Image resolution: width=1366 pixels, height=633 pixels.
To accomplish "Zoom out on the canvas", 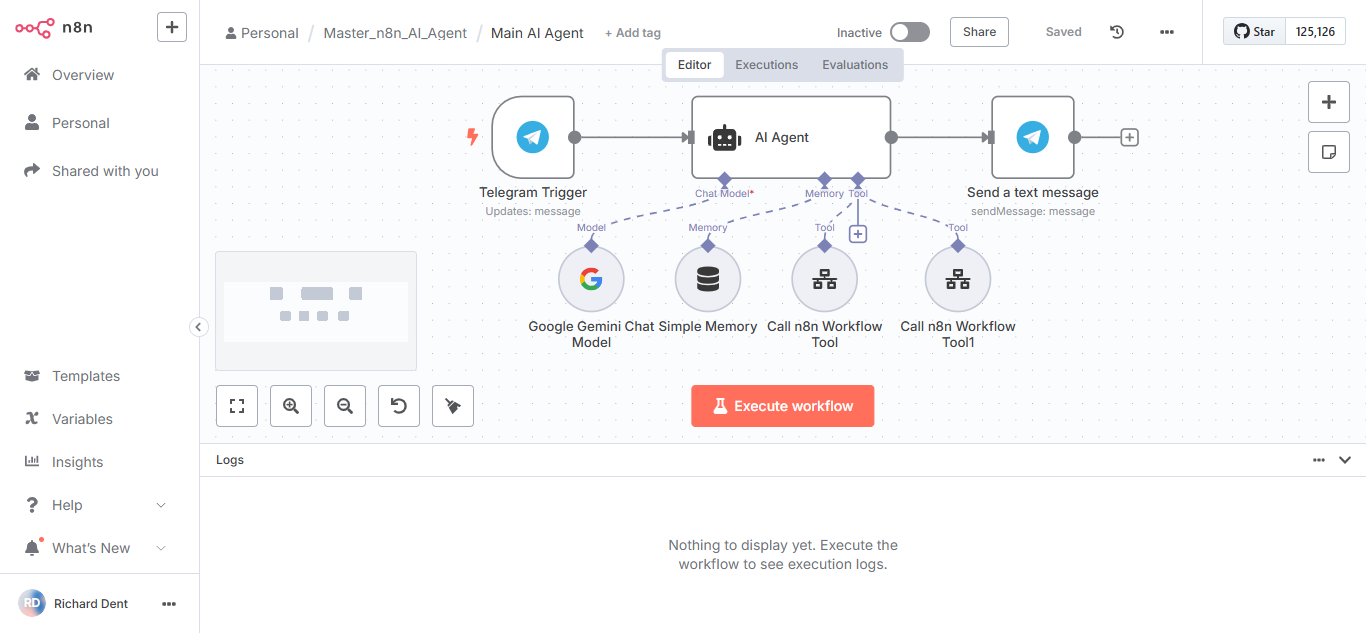I will click(345, 406).
